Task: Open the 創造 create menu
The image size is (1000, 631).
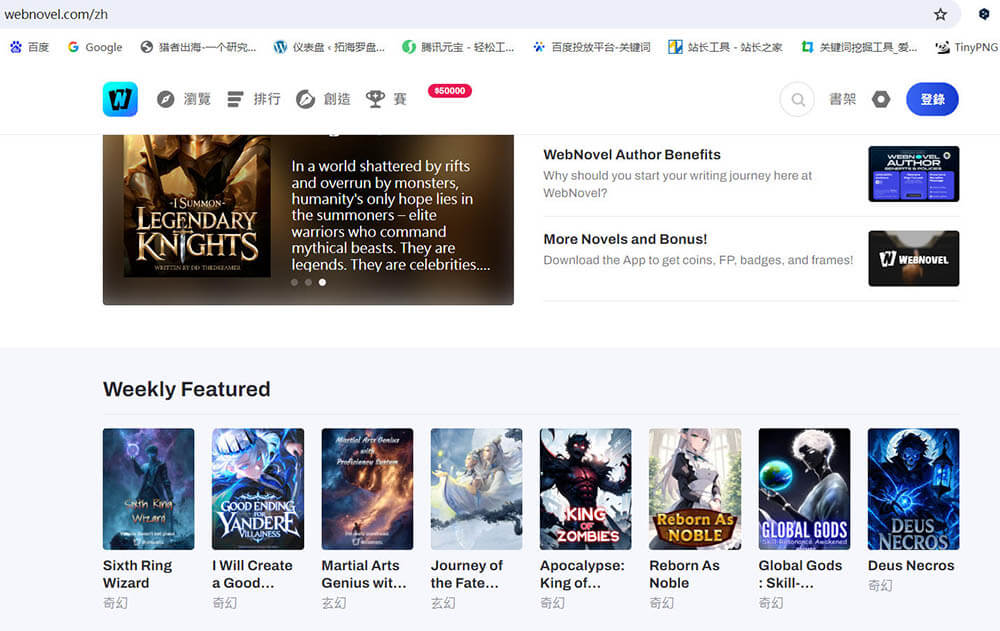Action: [324, 99]
